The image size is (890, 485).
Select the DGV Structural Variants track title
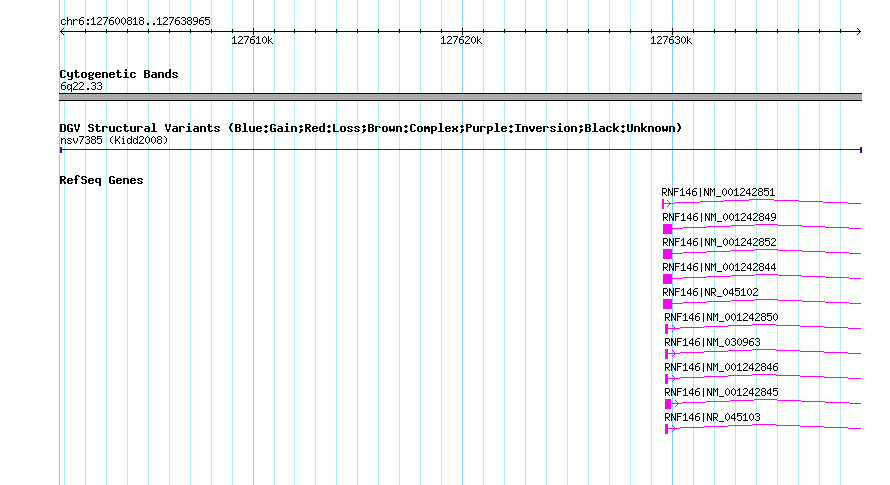(371, 128)
